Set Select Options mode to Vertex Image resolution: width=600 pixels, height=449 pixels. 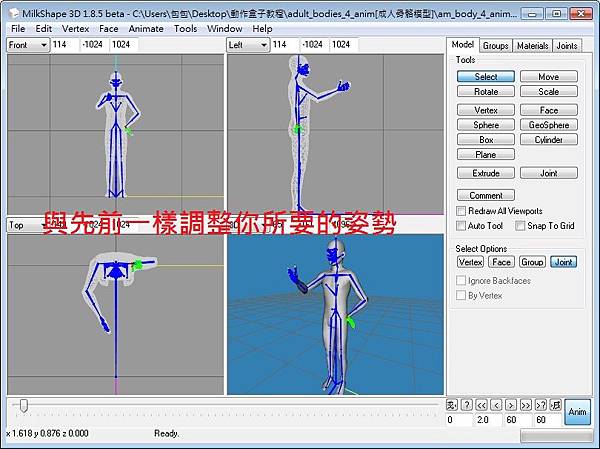pyautogui.click(x=471, y=262)
